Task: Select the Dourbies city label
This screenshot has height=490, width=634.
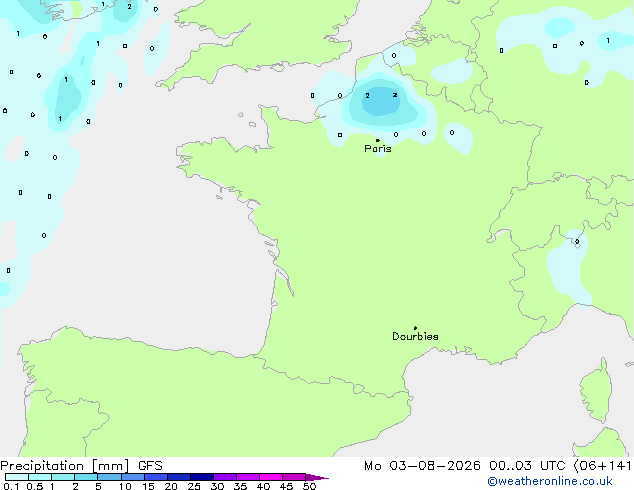Action: point(415,336)
